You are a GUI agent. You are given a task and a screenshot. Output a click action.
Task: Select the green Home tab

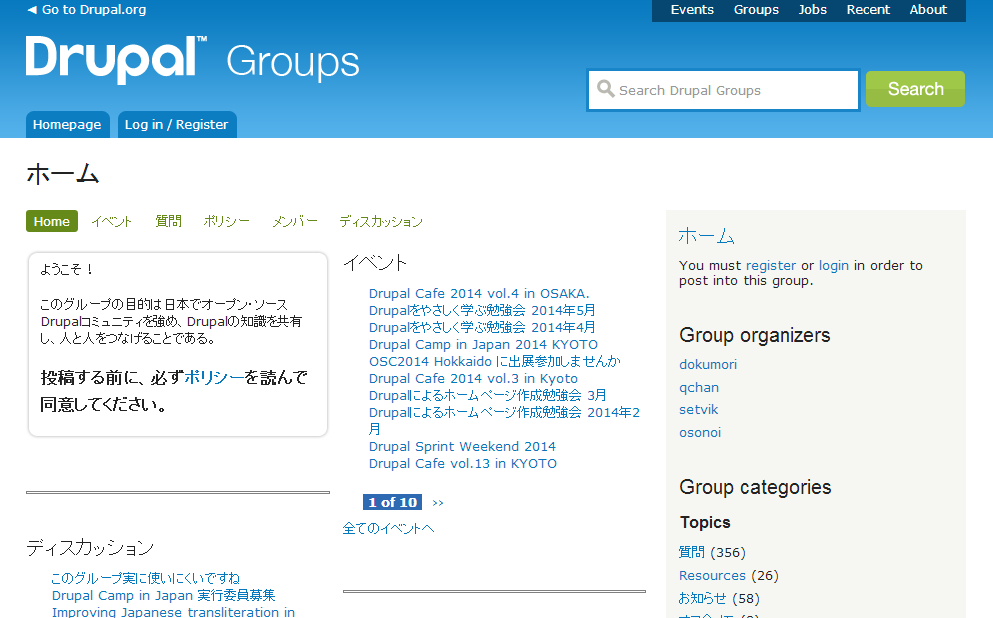coord(52,221)
